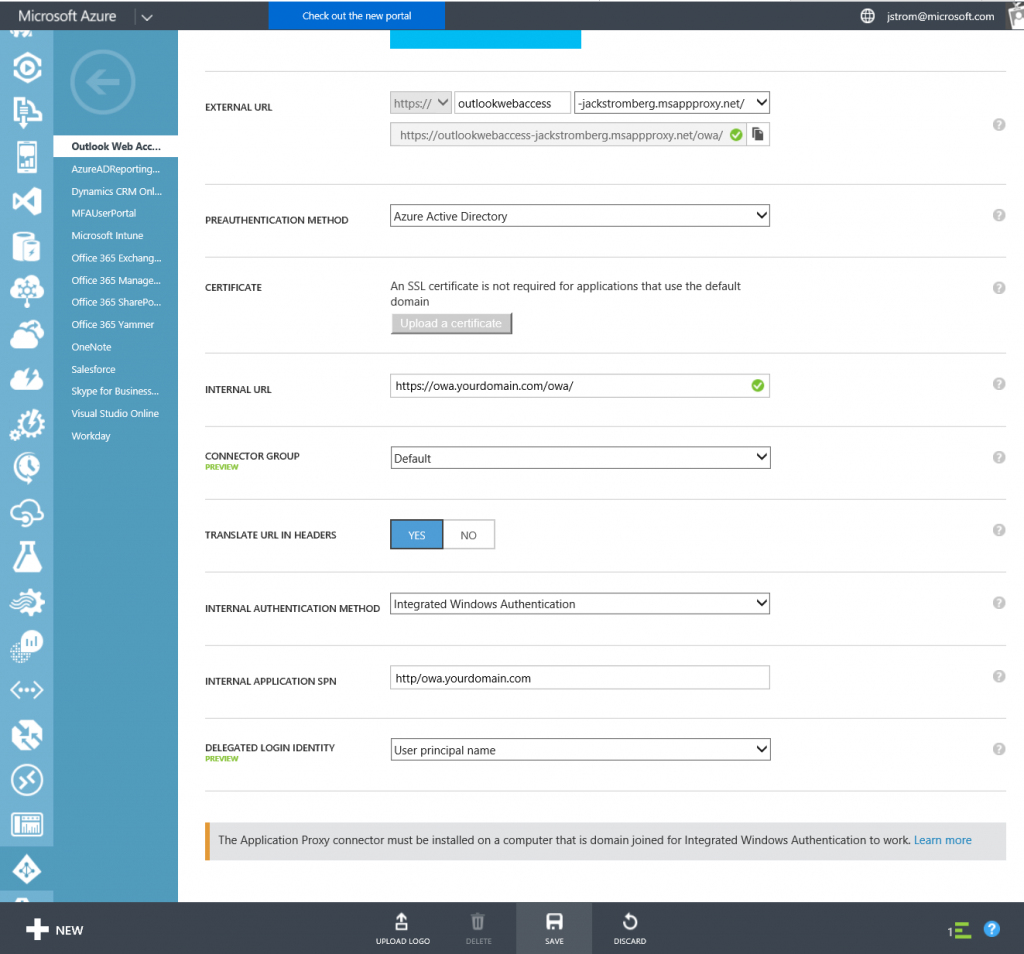The height and width of the screenshot is (954, 1024).
Task: Set Translate URL in Headers to YES
Action: tap(416, 535)
